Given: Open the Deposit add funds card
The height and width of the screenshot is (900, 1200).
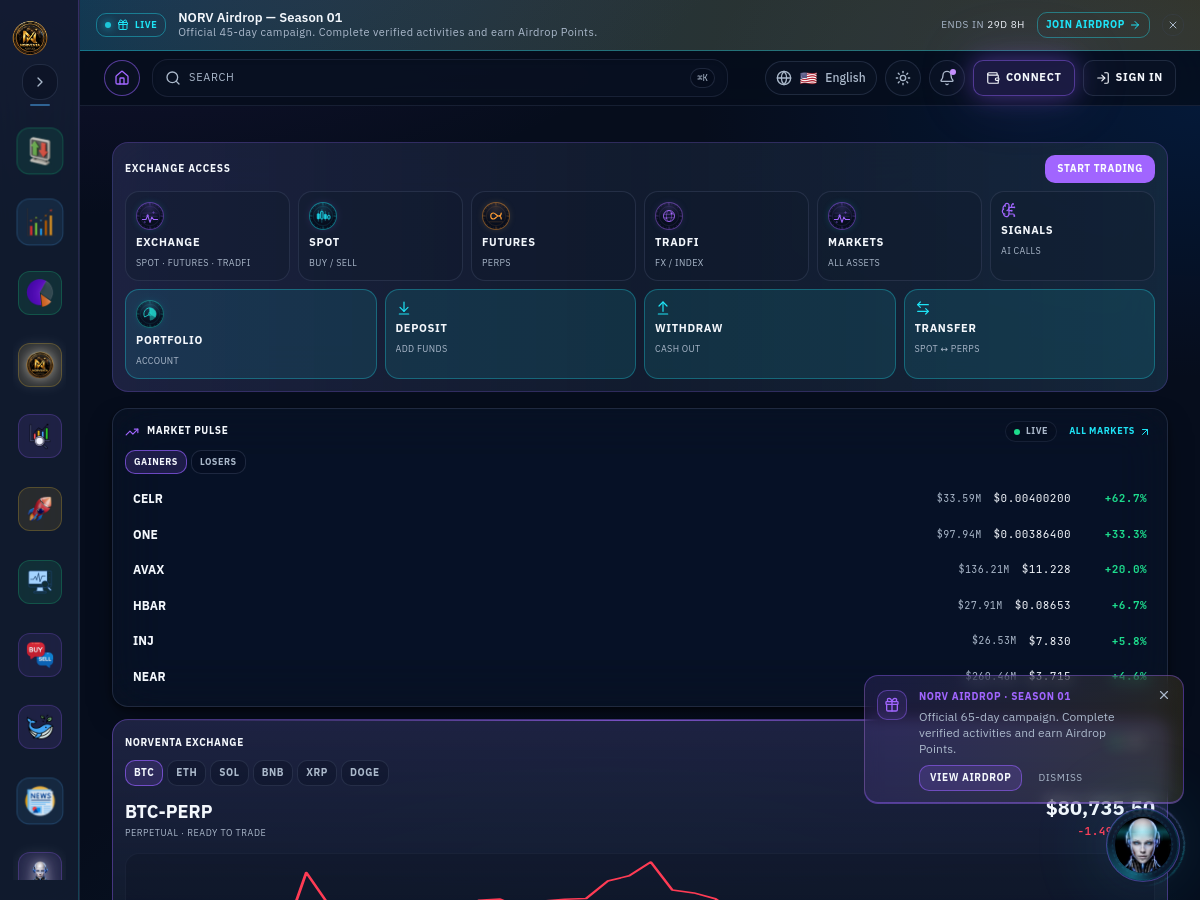Looking at the screenshot, I should (510, 334).
